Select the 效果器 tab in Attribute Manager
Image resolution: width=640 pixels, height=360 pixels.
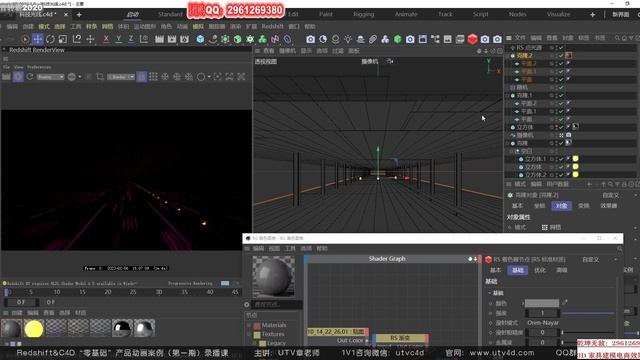pos(609,206)
